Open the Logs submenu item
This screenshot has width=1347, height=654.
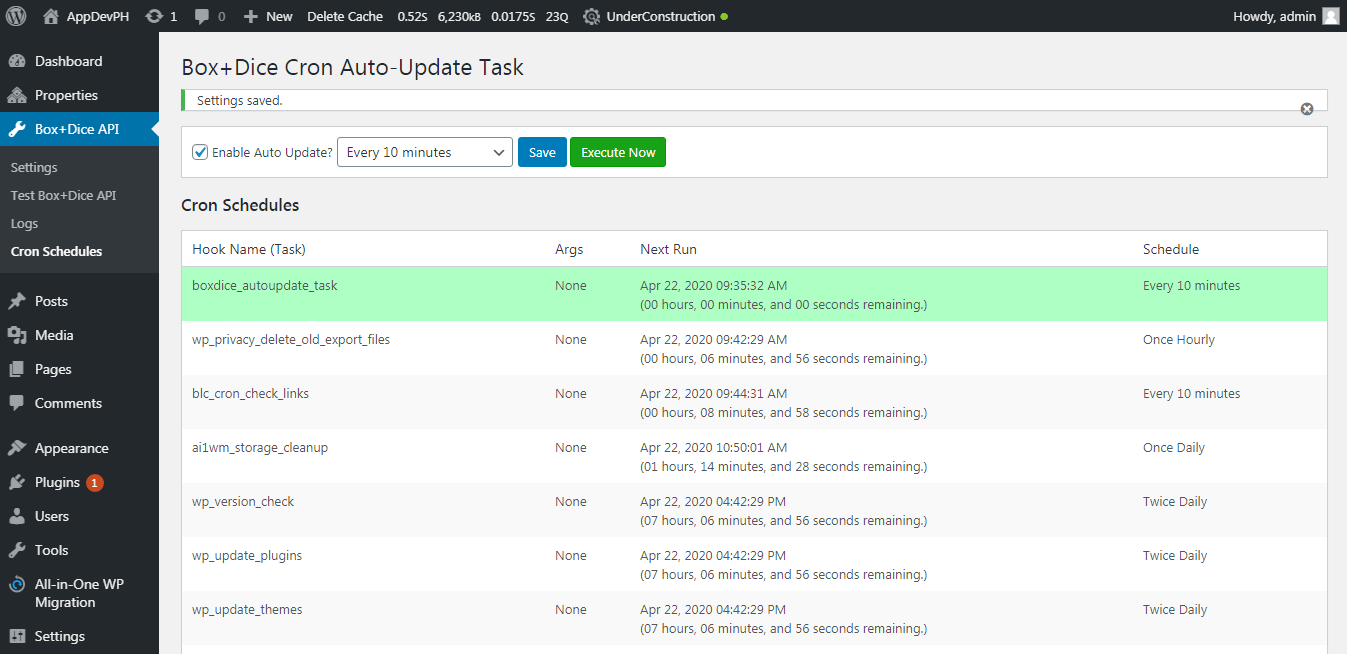24,223
